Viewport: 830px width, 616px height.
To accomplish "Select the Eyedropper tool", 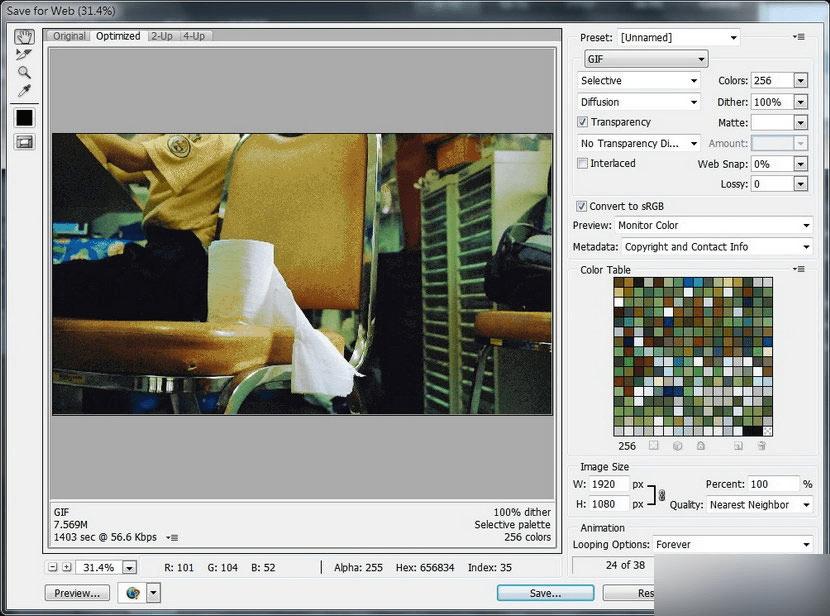I will click(24, 90).
